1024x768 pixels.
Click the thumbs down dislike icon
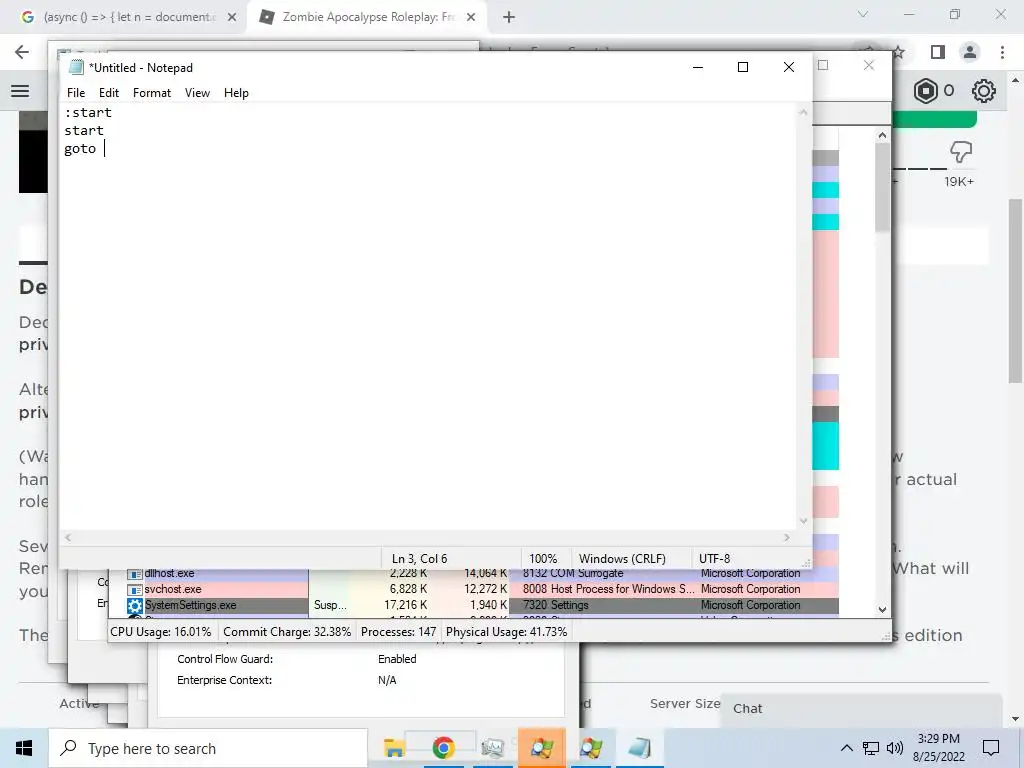[x=961, y=152]
